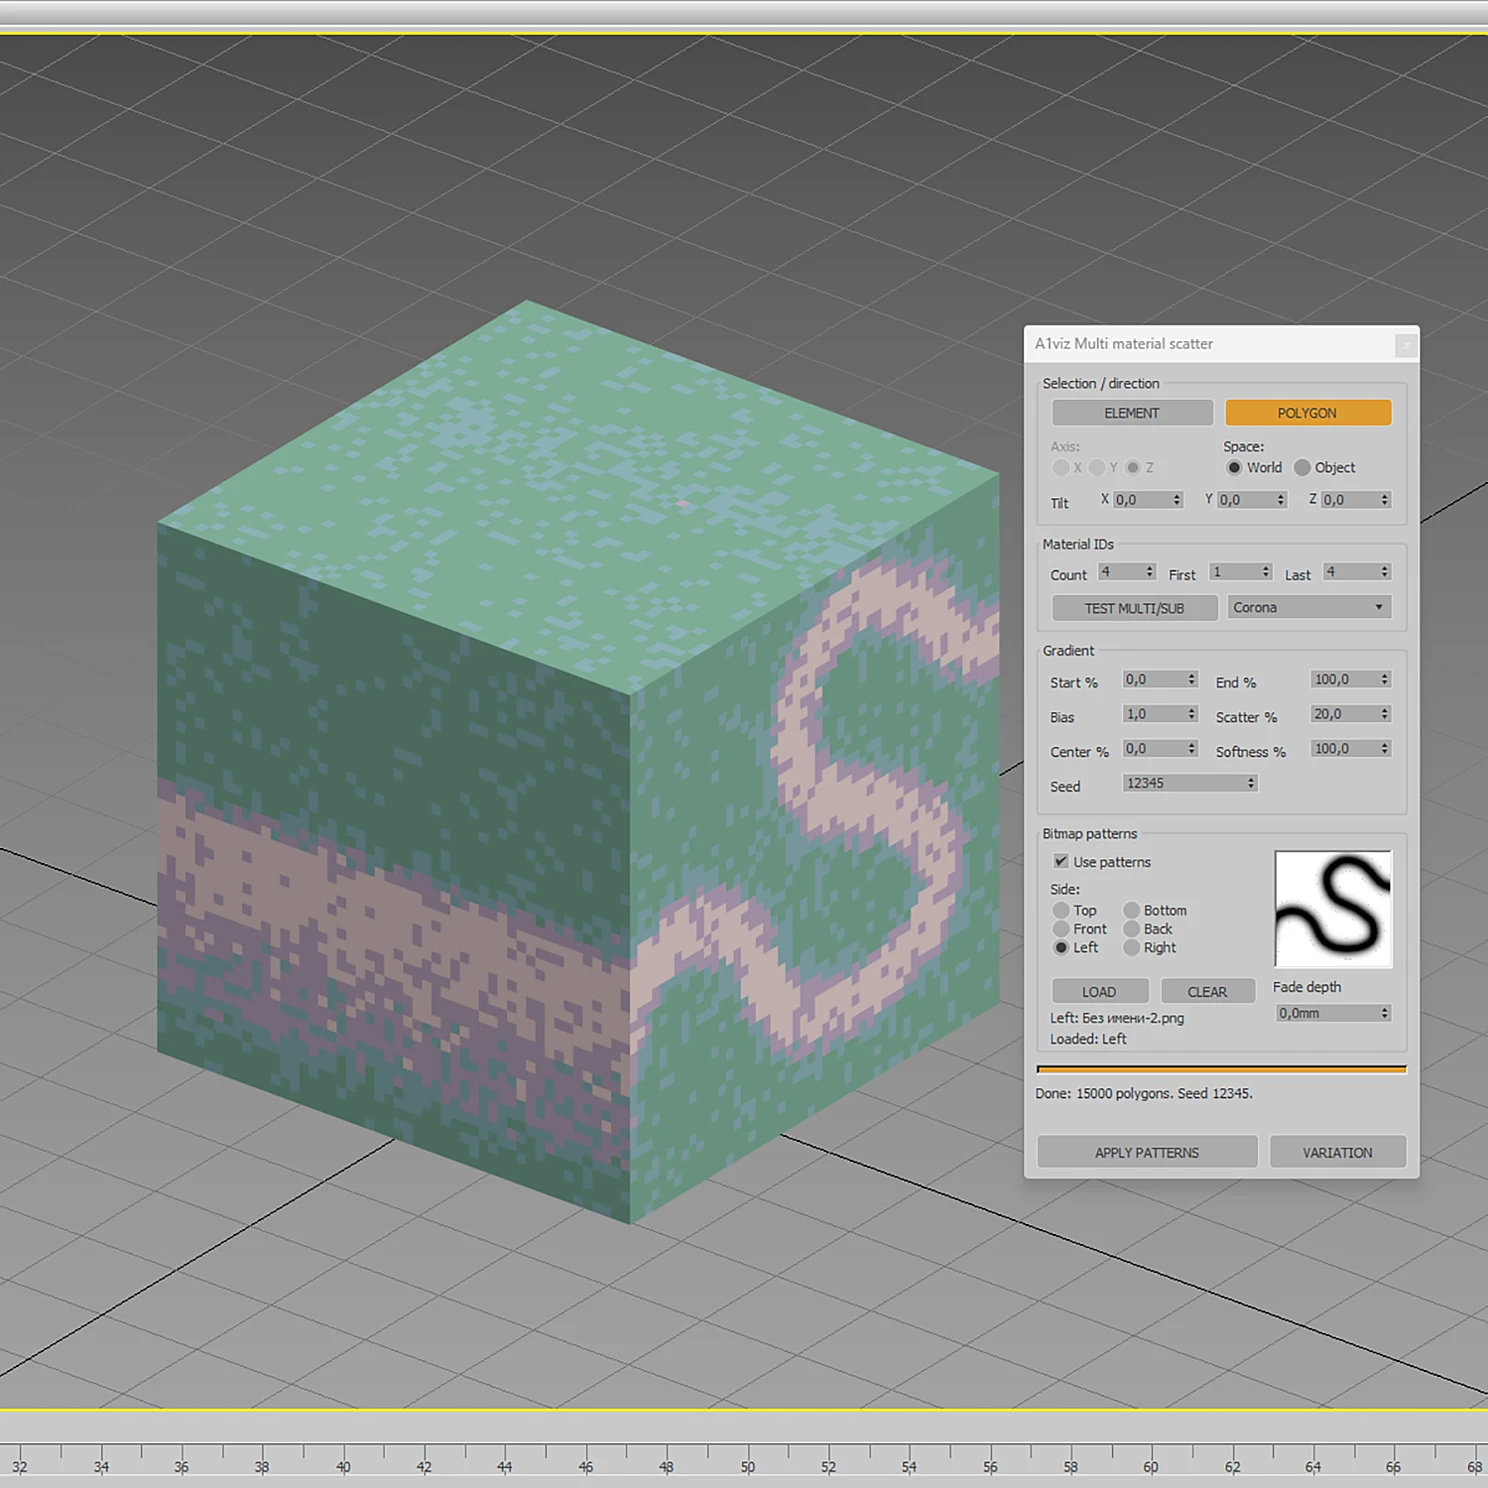1488x1488 pixels.
Task: Click the LOAD pattern button
Action: [1099, 991]
